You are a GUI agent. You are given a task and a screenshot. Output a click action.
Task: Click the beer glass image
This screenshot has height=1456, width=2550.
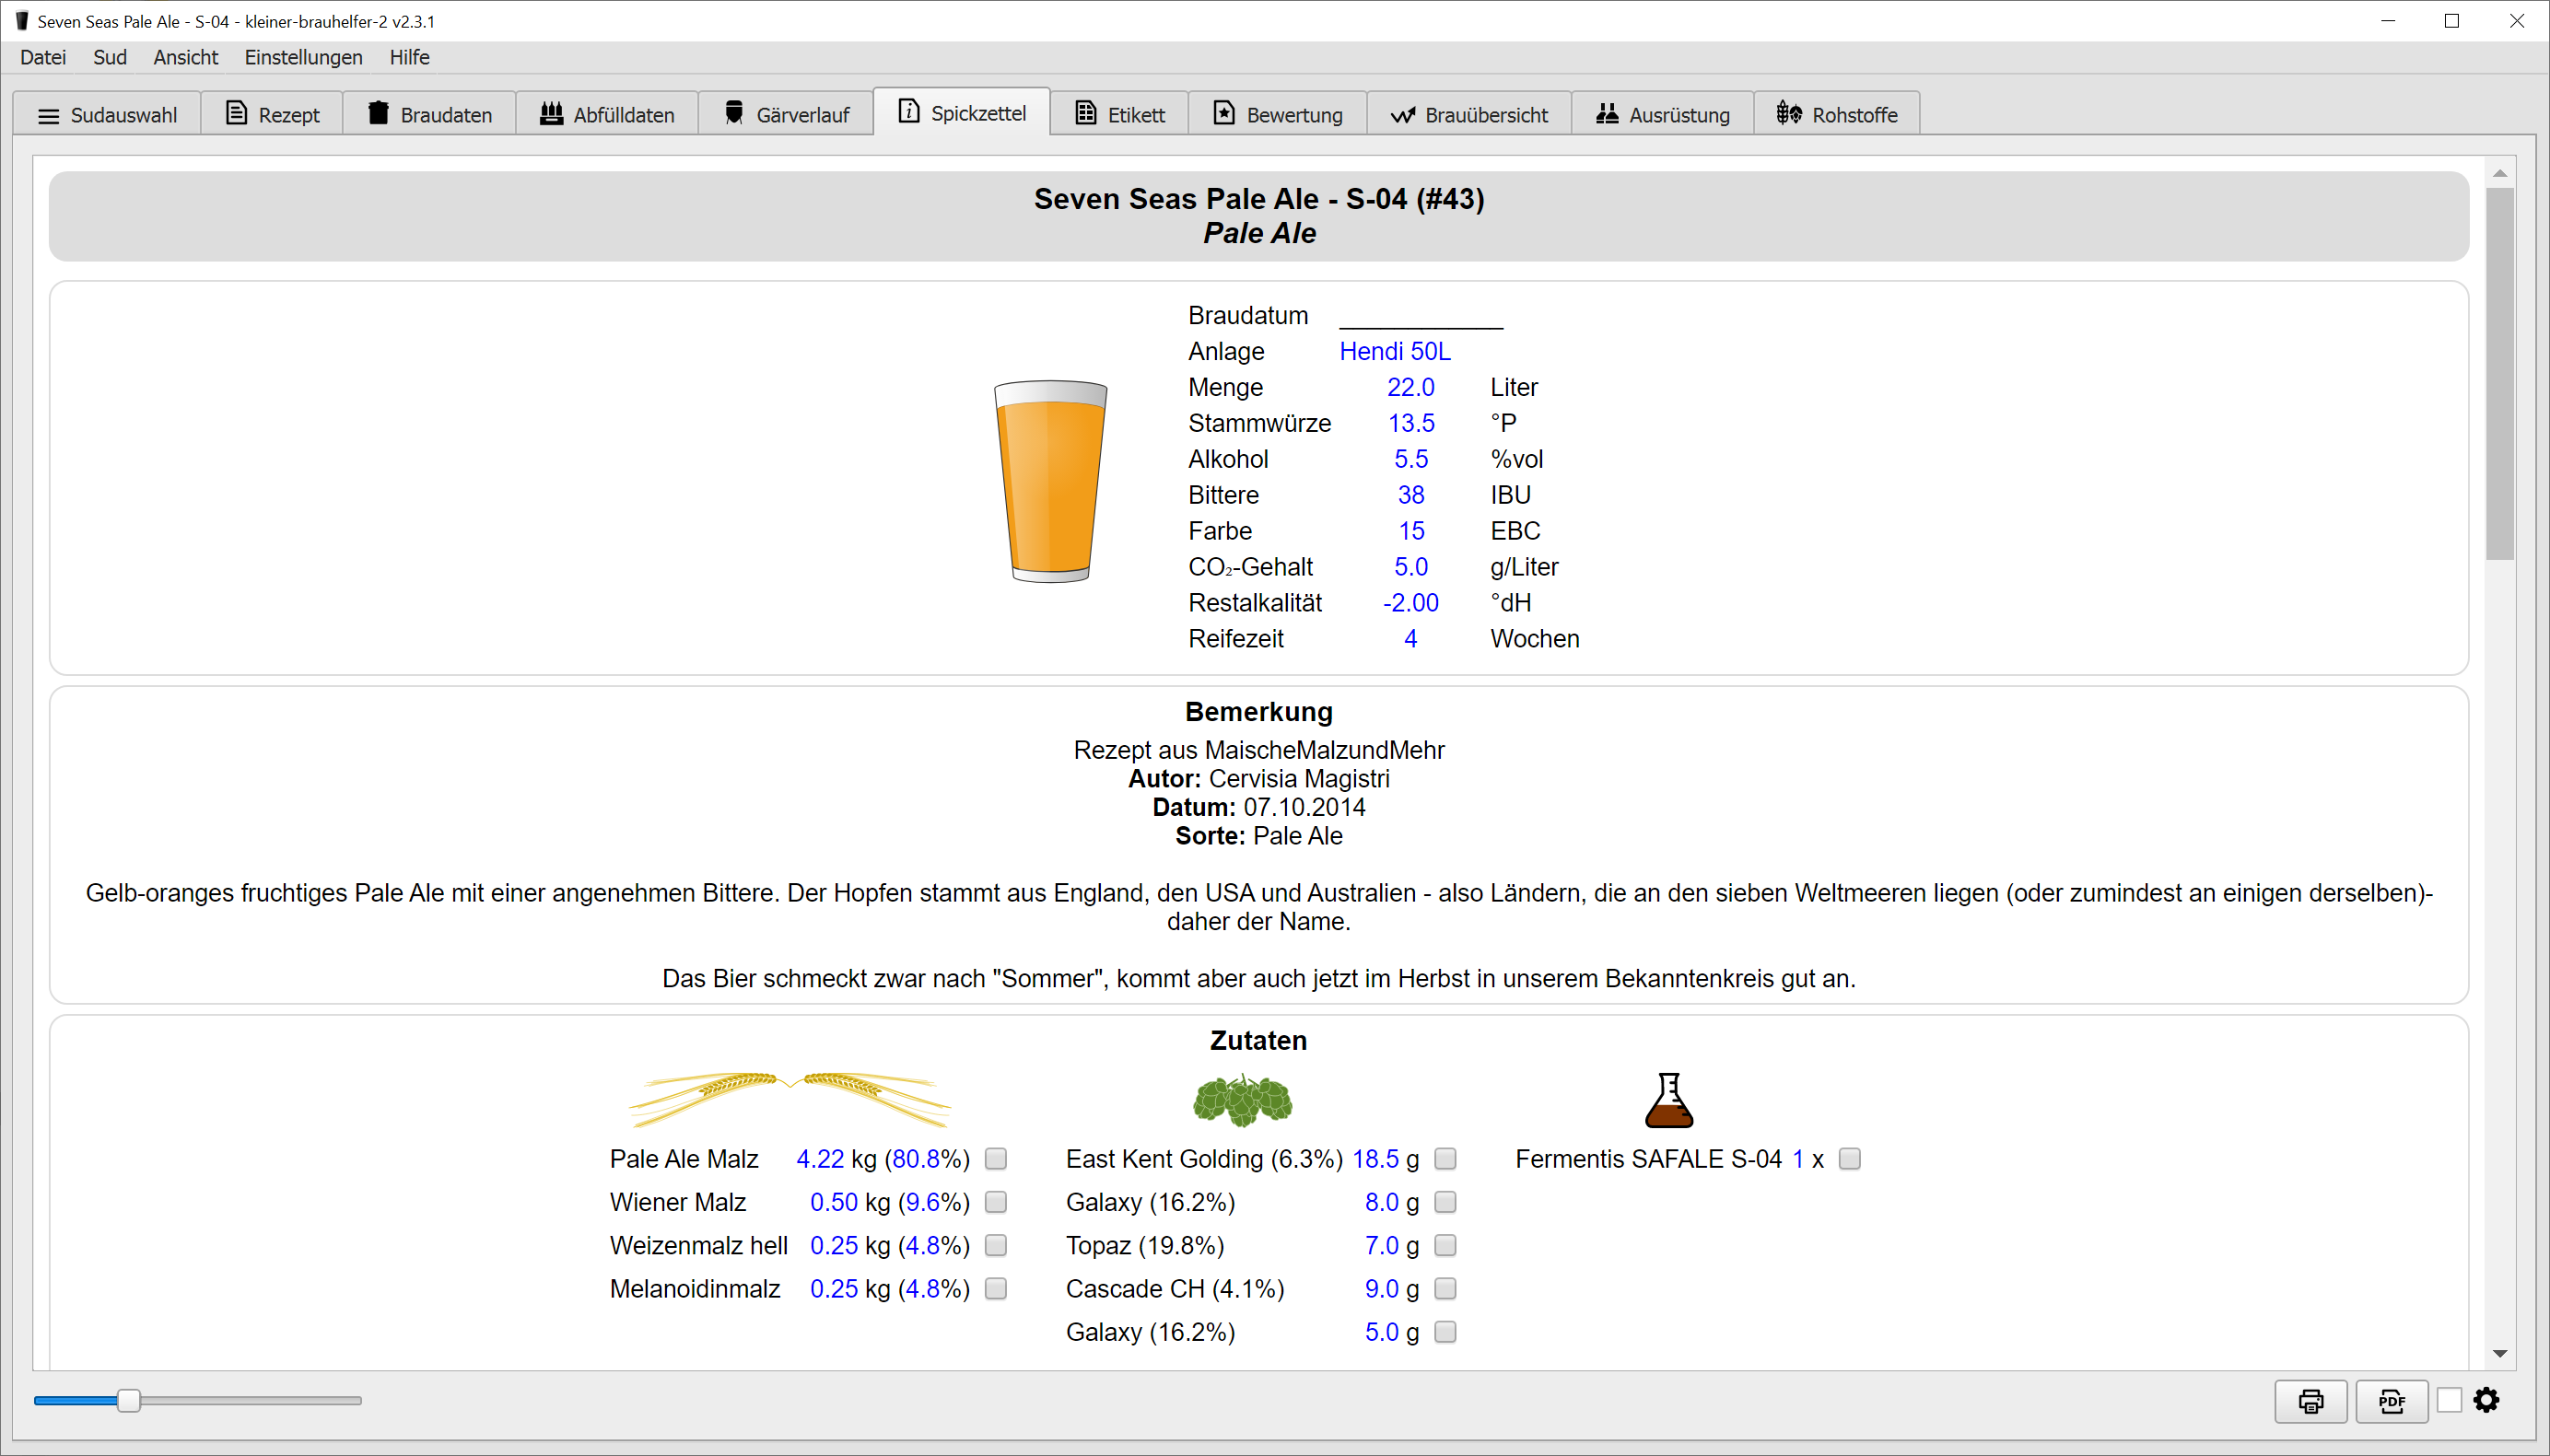pyautogui.click(x=1050, y=481)
